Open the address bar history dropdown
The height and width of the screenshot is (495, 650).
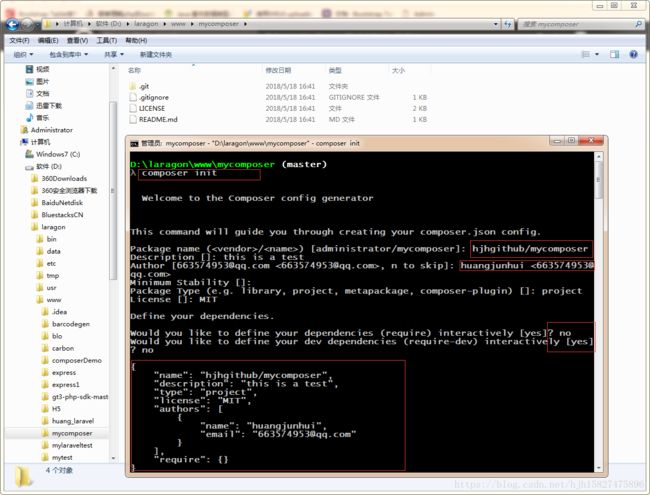[x=496, y=24]
